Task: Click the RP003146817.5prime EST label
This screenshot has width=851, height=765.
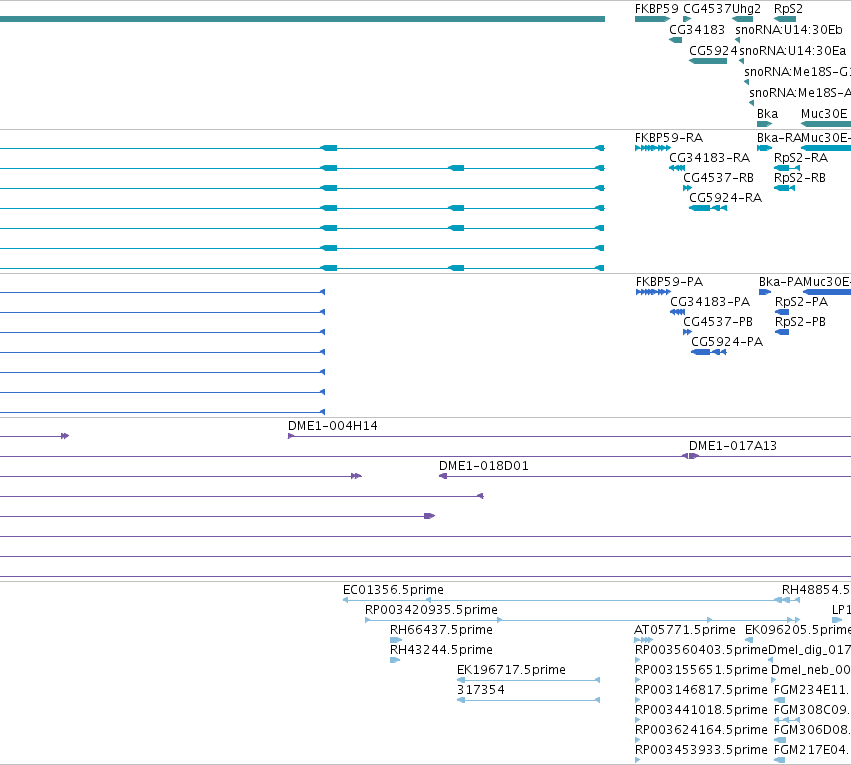Action: pyautogui.click(x=701, y=691)
